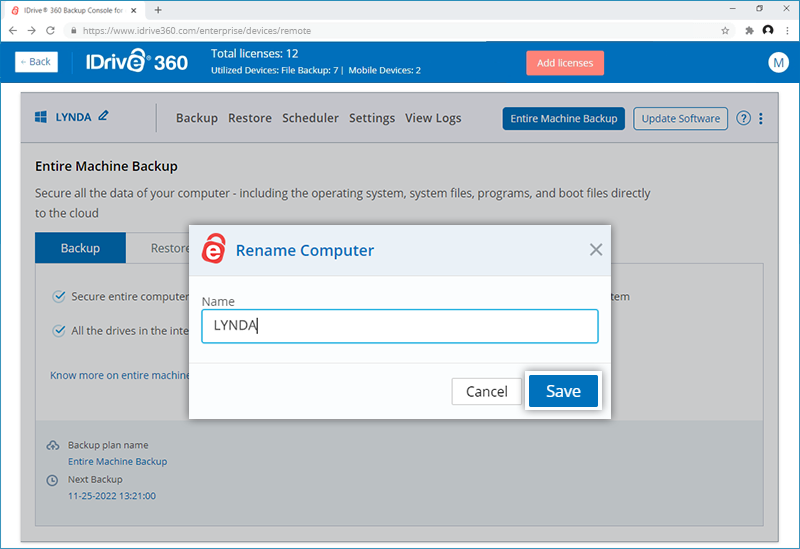Click the Mobile Devices: 2 text
800x549 pixels.
click(x=385, y=70)
